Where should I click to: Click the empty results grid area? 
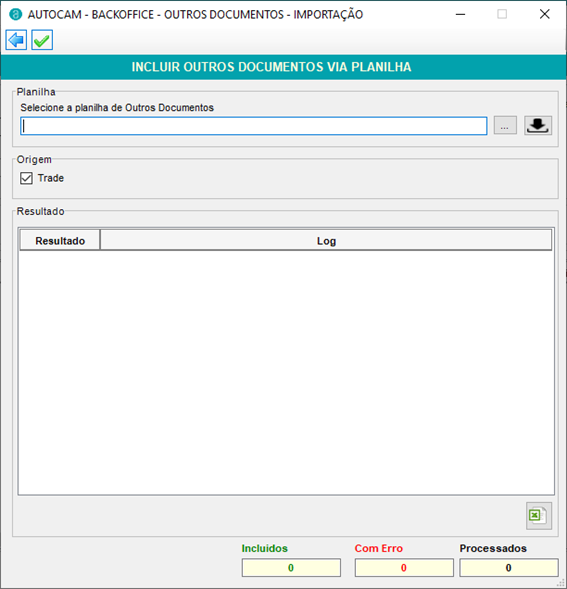(286, 372)
